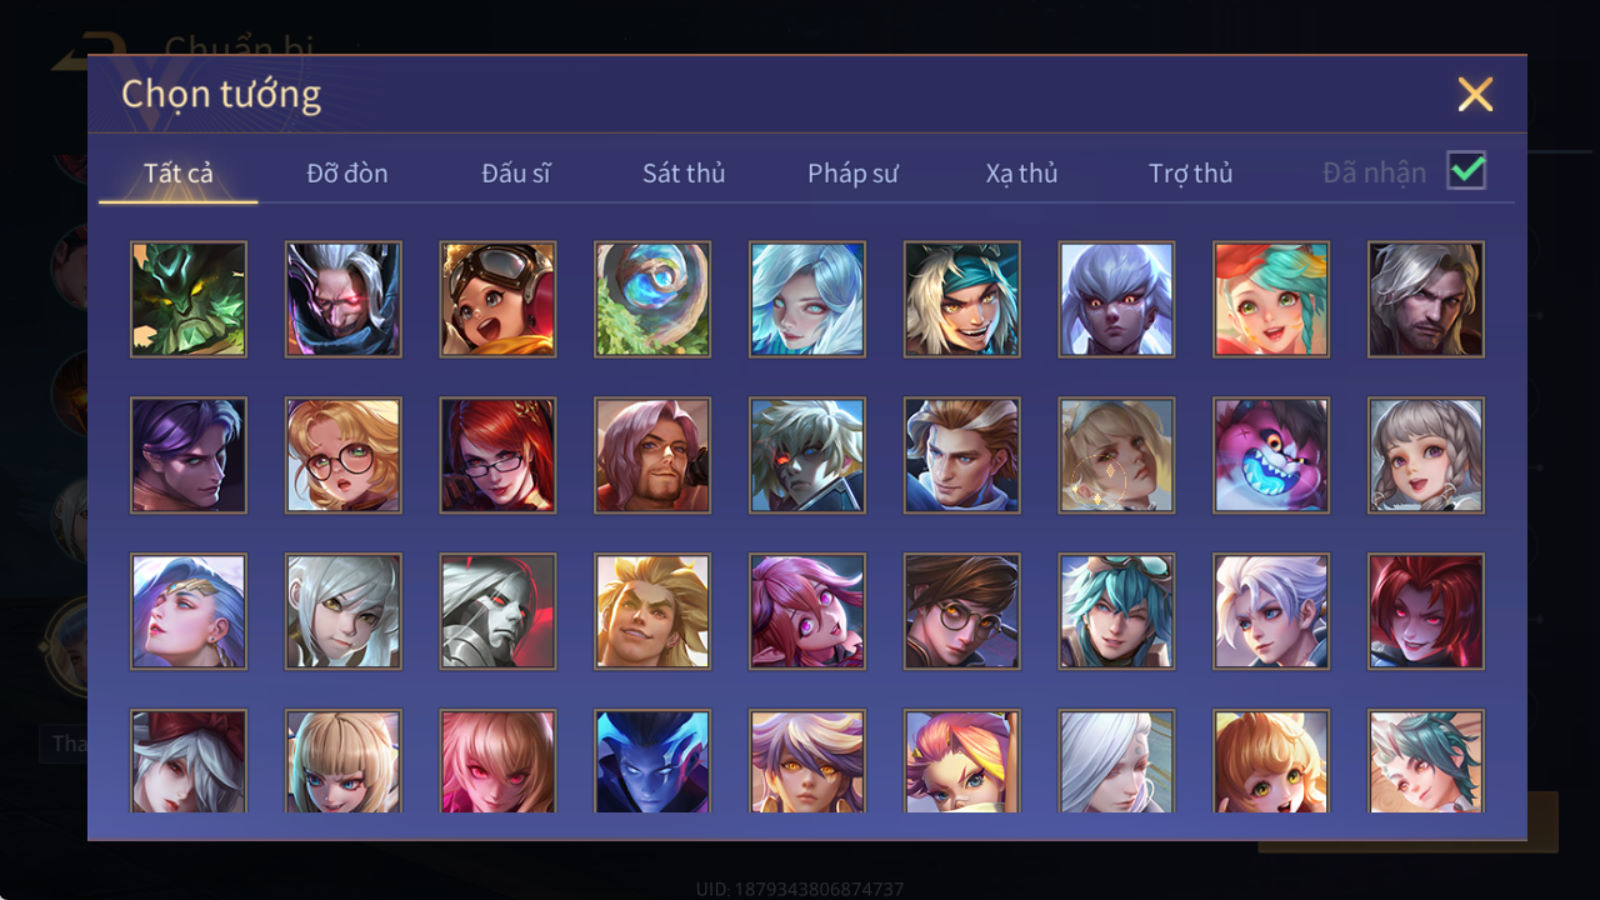This screenshot has width=1600, height=900.
Task: Close the Chọn tướng dialog
Action: tap(1475, 95)
